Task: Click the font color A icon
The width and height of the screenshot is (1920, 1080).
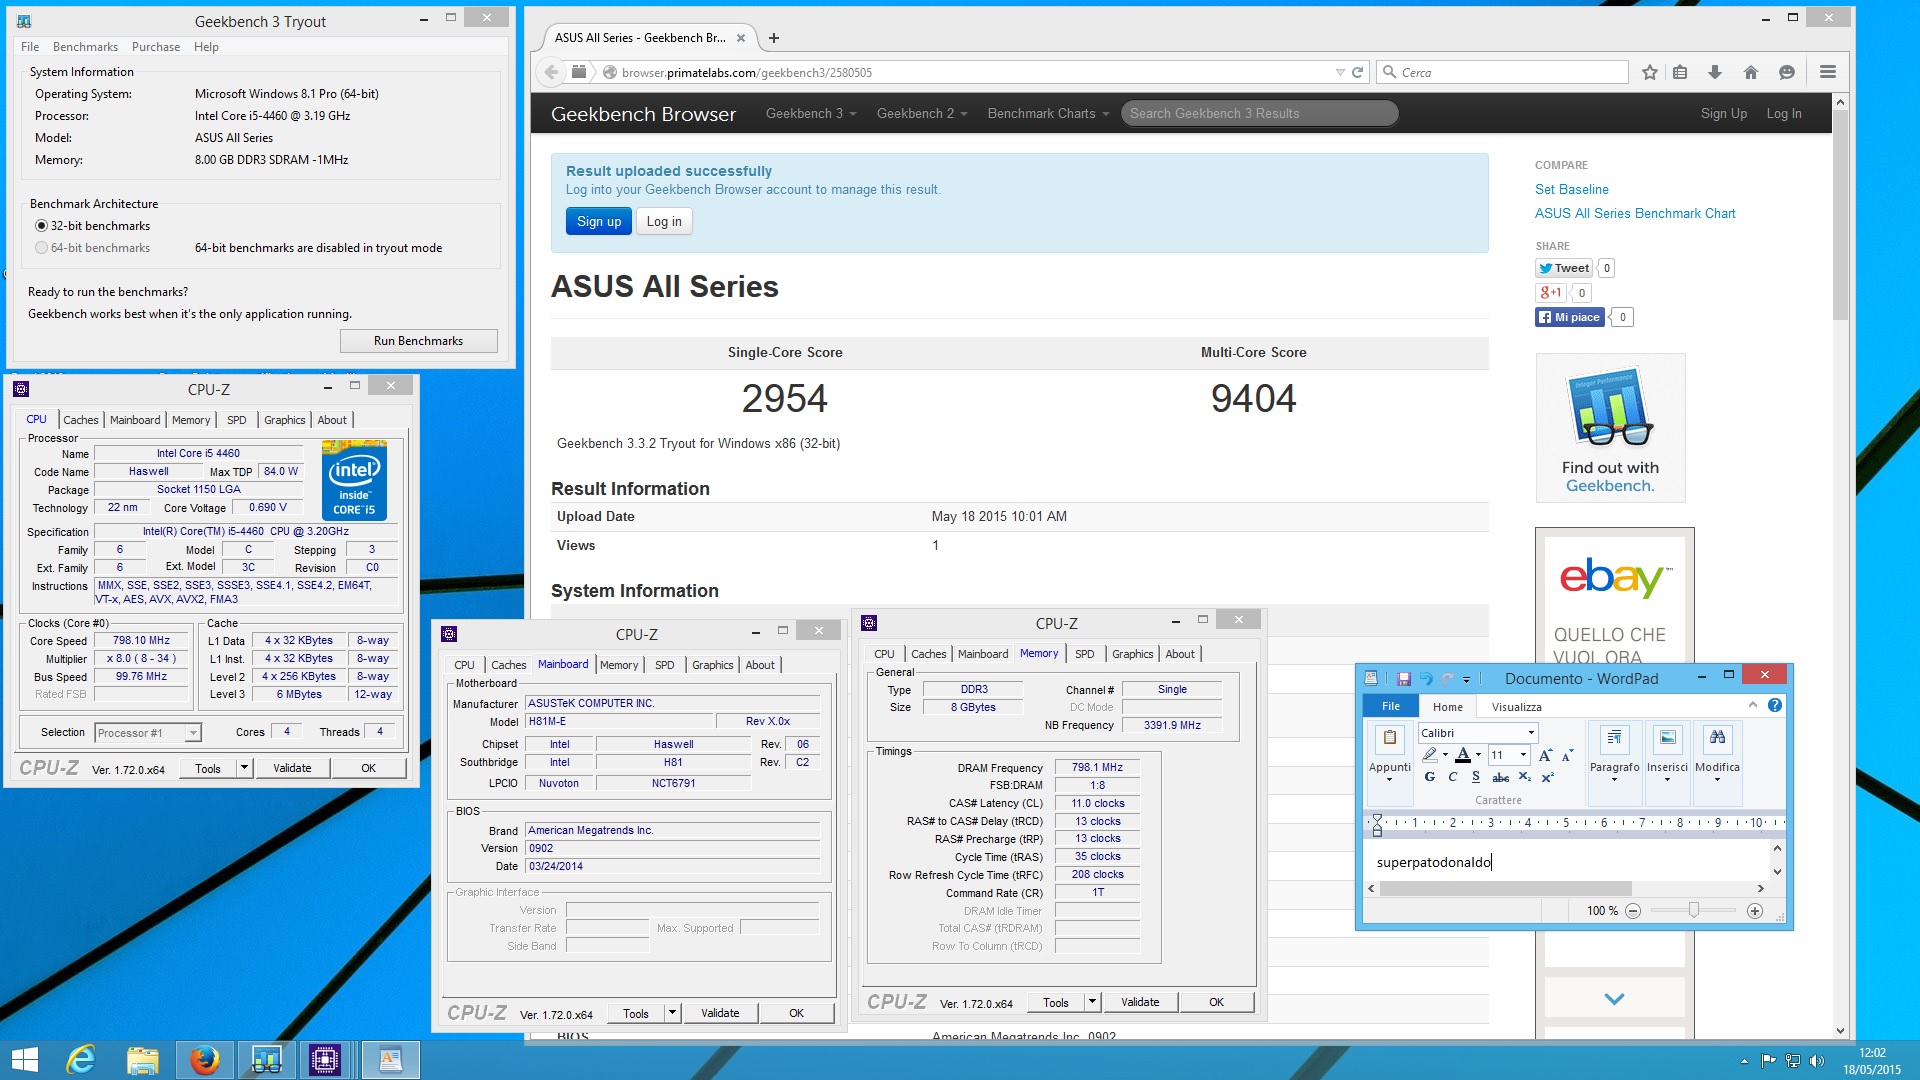Action: tap(1463, 755)
